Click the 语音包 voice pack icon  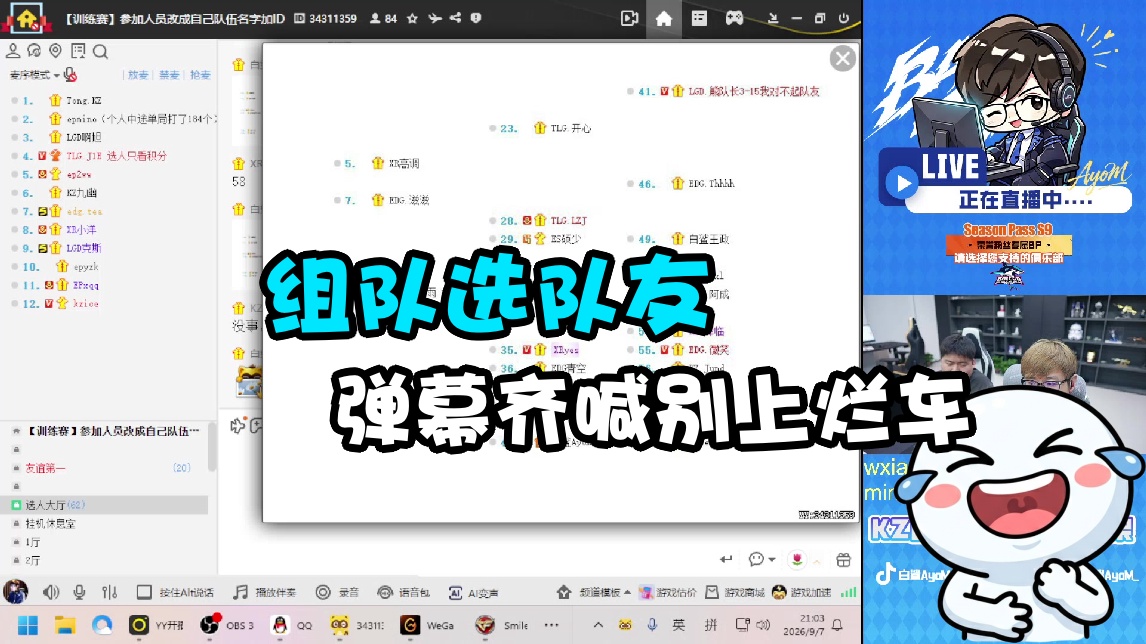385,592
